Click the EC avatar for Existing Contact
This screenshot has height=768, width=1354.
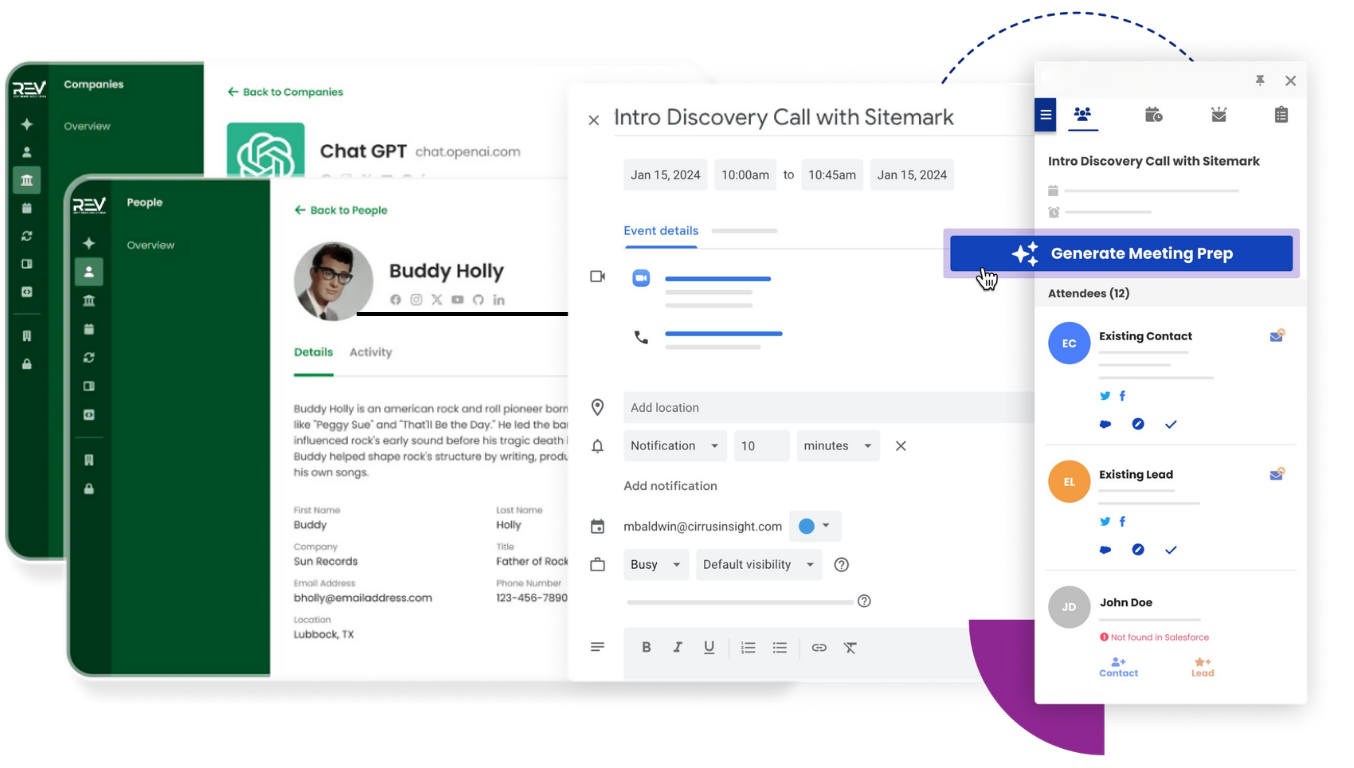pyautogui.click(x=1069, y=343)
